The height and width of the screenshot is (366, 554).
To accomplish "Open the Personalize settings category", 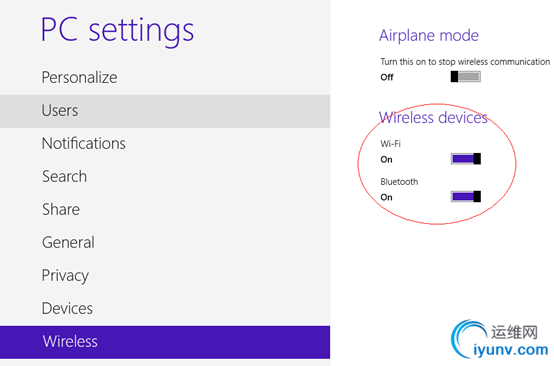I will click(x=165, y=78).
